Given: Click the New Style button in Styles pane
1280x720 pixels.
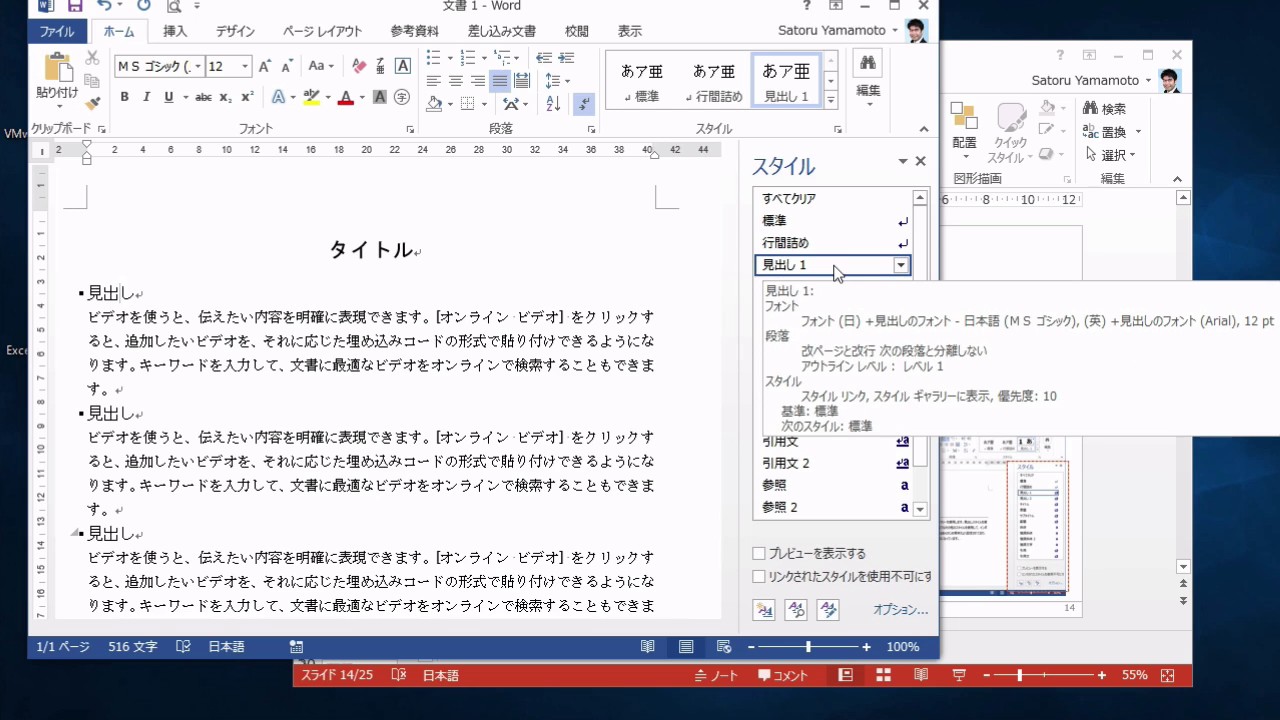Looking at the screenshot, I should (x=764, y=609).
